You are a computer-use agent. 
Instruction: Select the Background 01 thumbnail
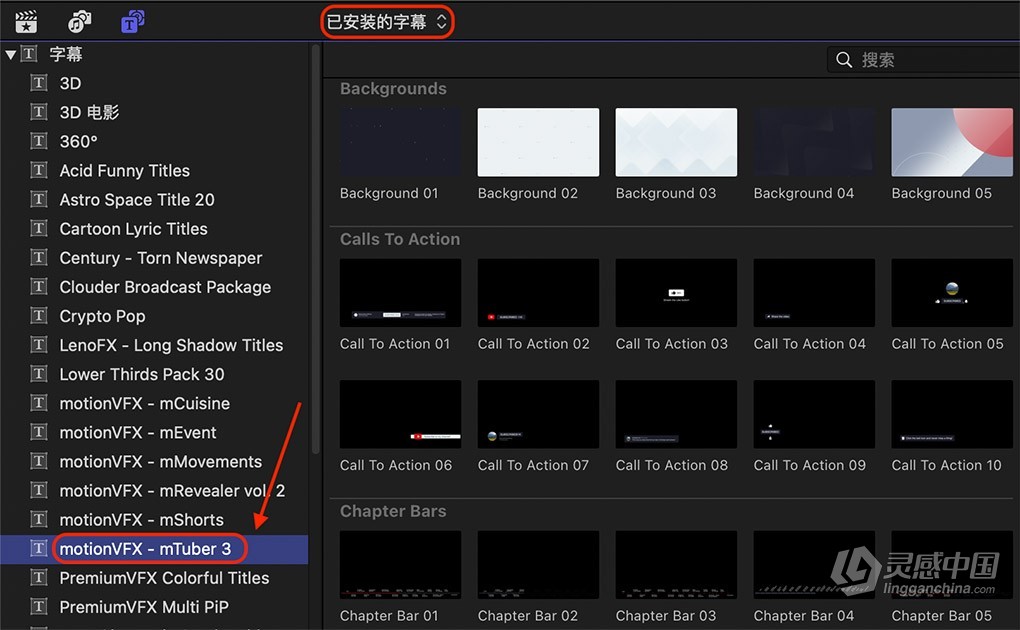click(x=401, y=143)
